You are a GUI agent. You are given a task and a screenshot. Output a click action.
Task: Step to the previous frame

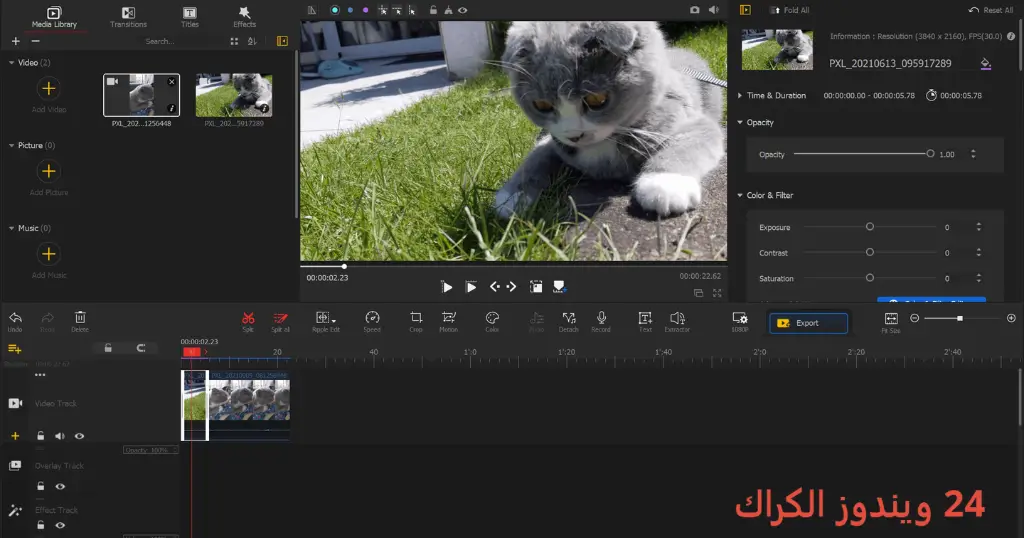pyautogui.click(x=494, y=287)
